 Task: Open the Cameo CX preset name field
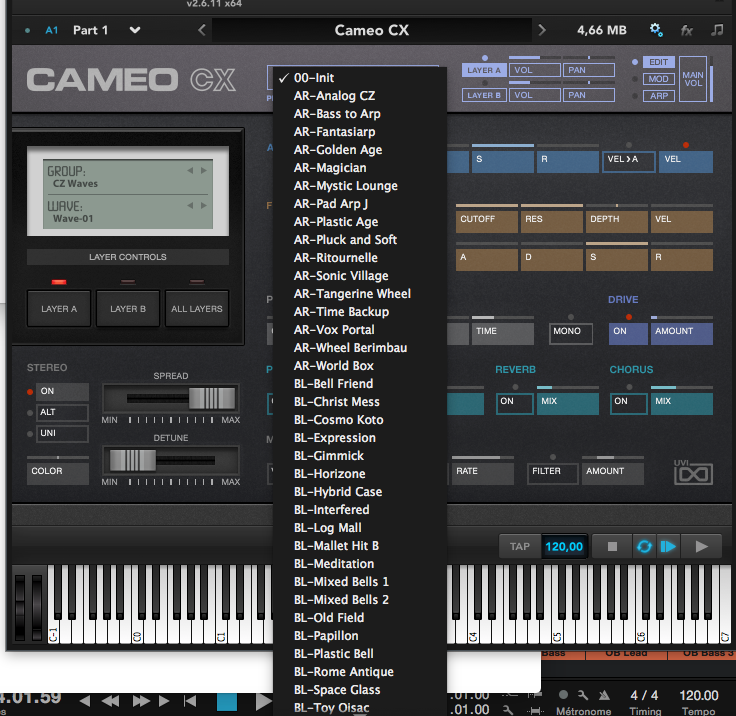[372, 31]
